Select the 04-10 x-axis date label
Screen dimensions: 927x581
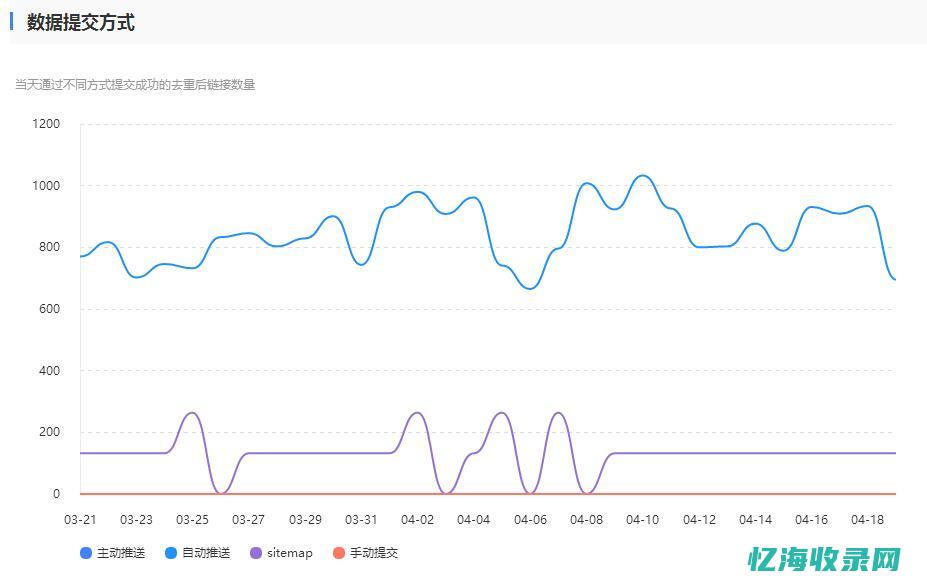pos(642,519)
